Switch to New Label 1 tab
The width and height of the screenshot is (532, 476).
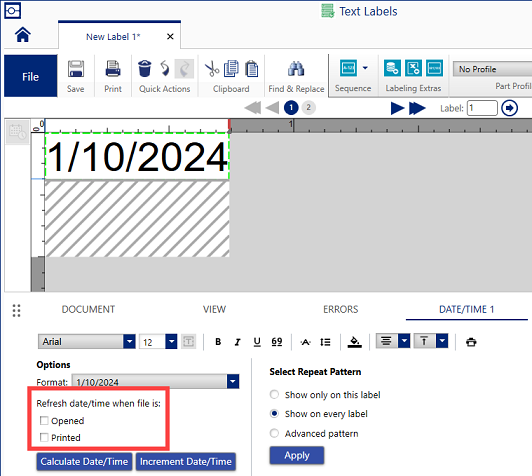[x=113, y=37]
